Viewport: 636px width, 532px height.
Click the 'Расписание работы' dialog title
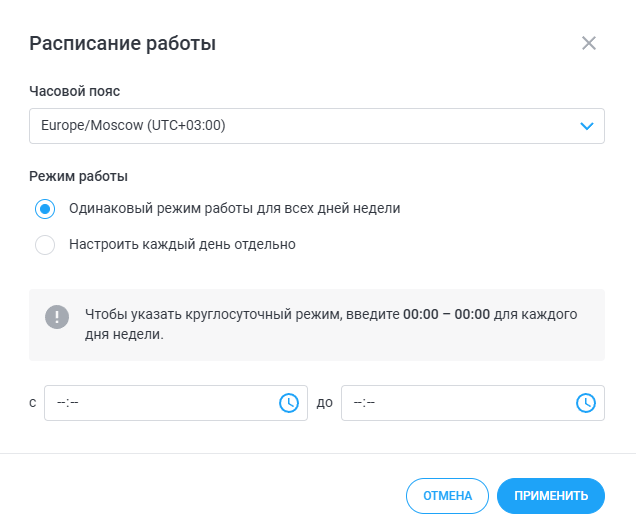[x=123, y=43]
